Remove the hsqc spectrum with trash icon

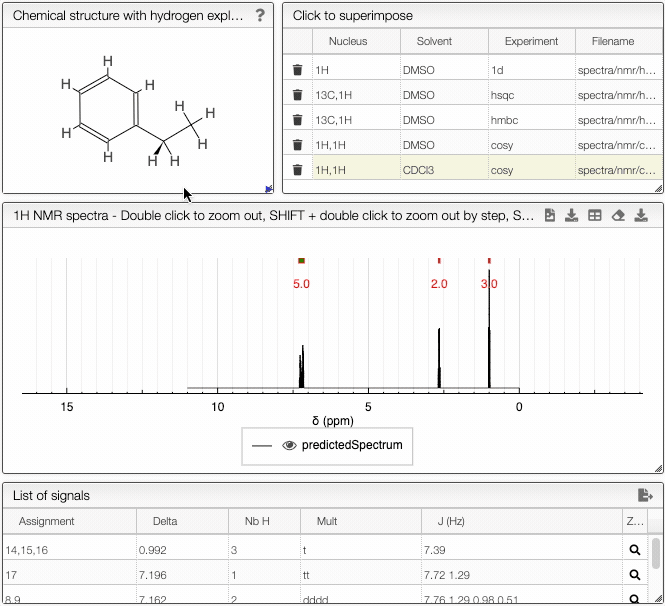pos(297,95)
